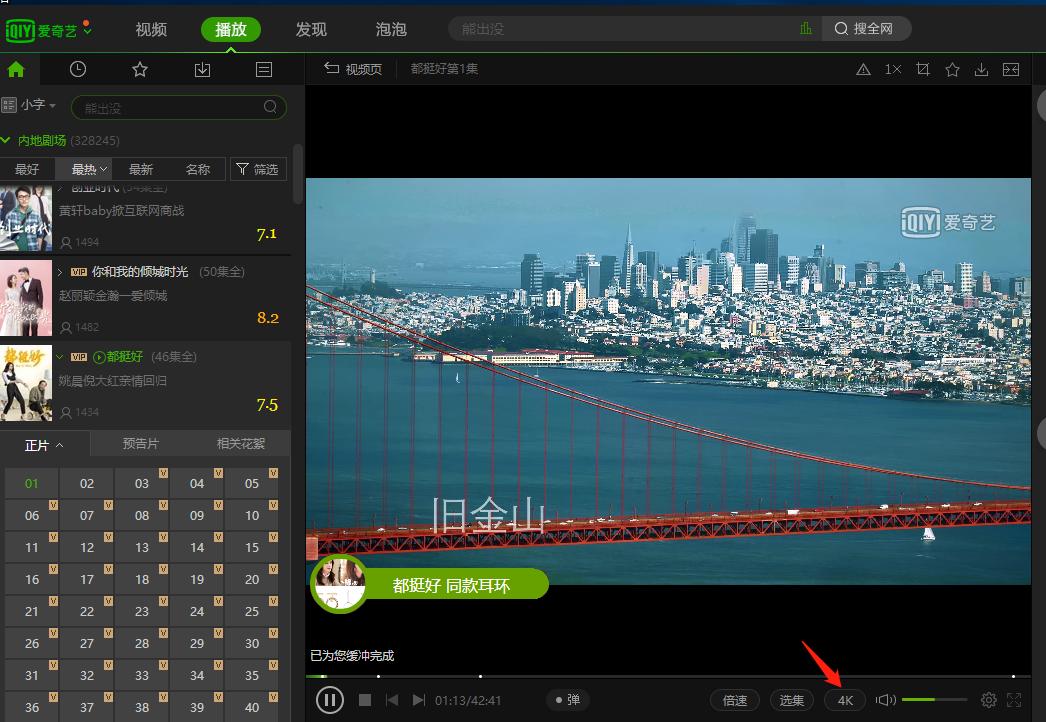Screen dimensions: 1046x722
Task: Select the 预告片 tab
Action: (x=141, y=444)
